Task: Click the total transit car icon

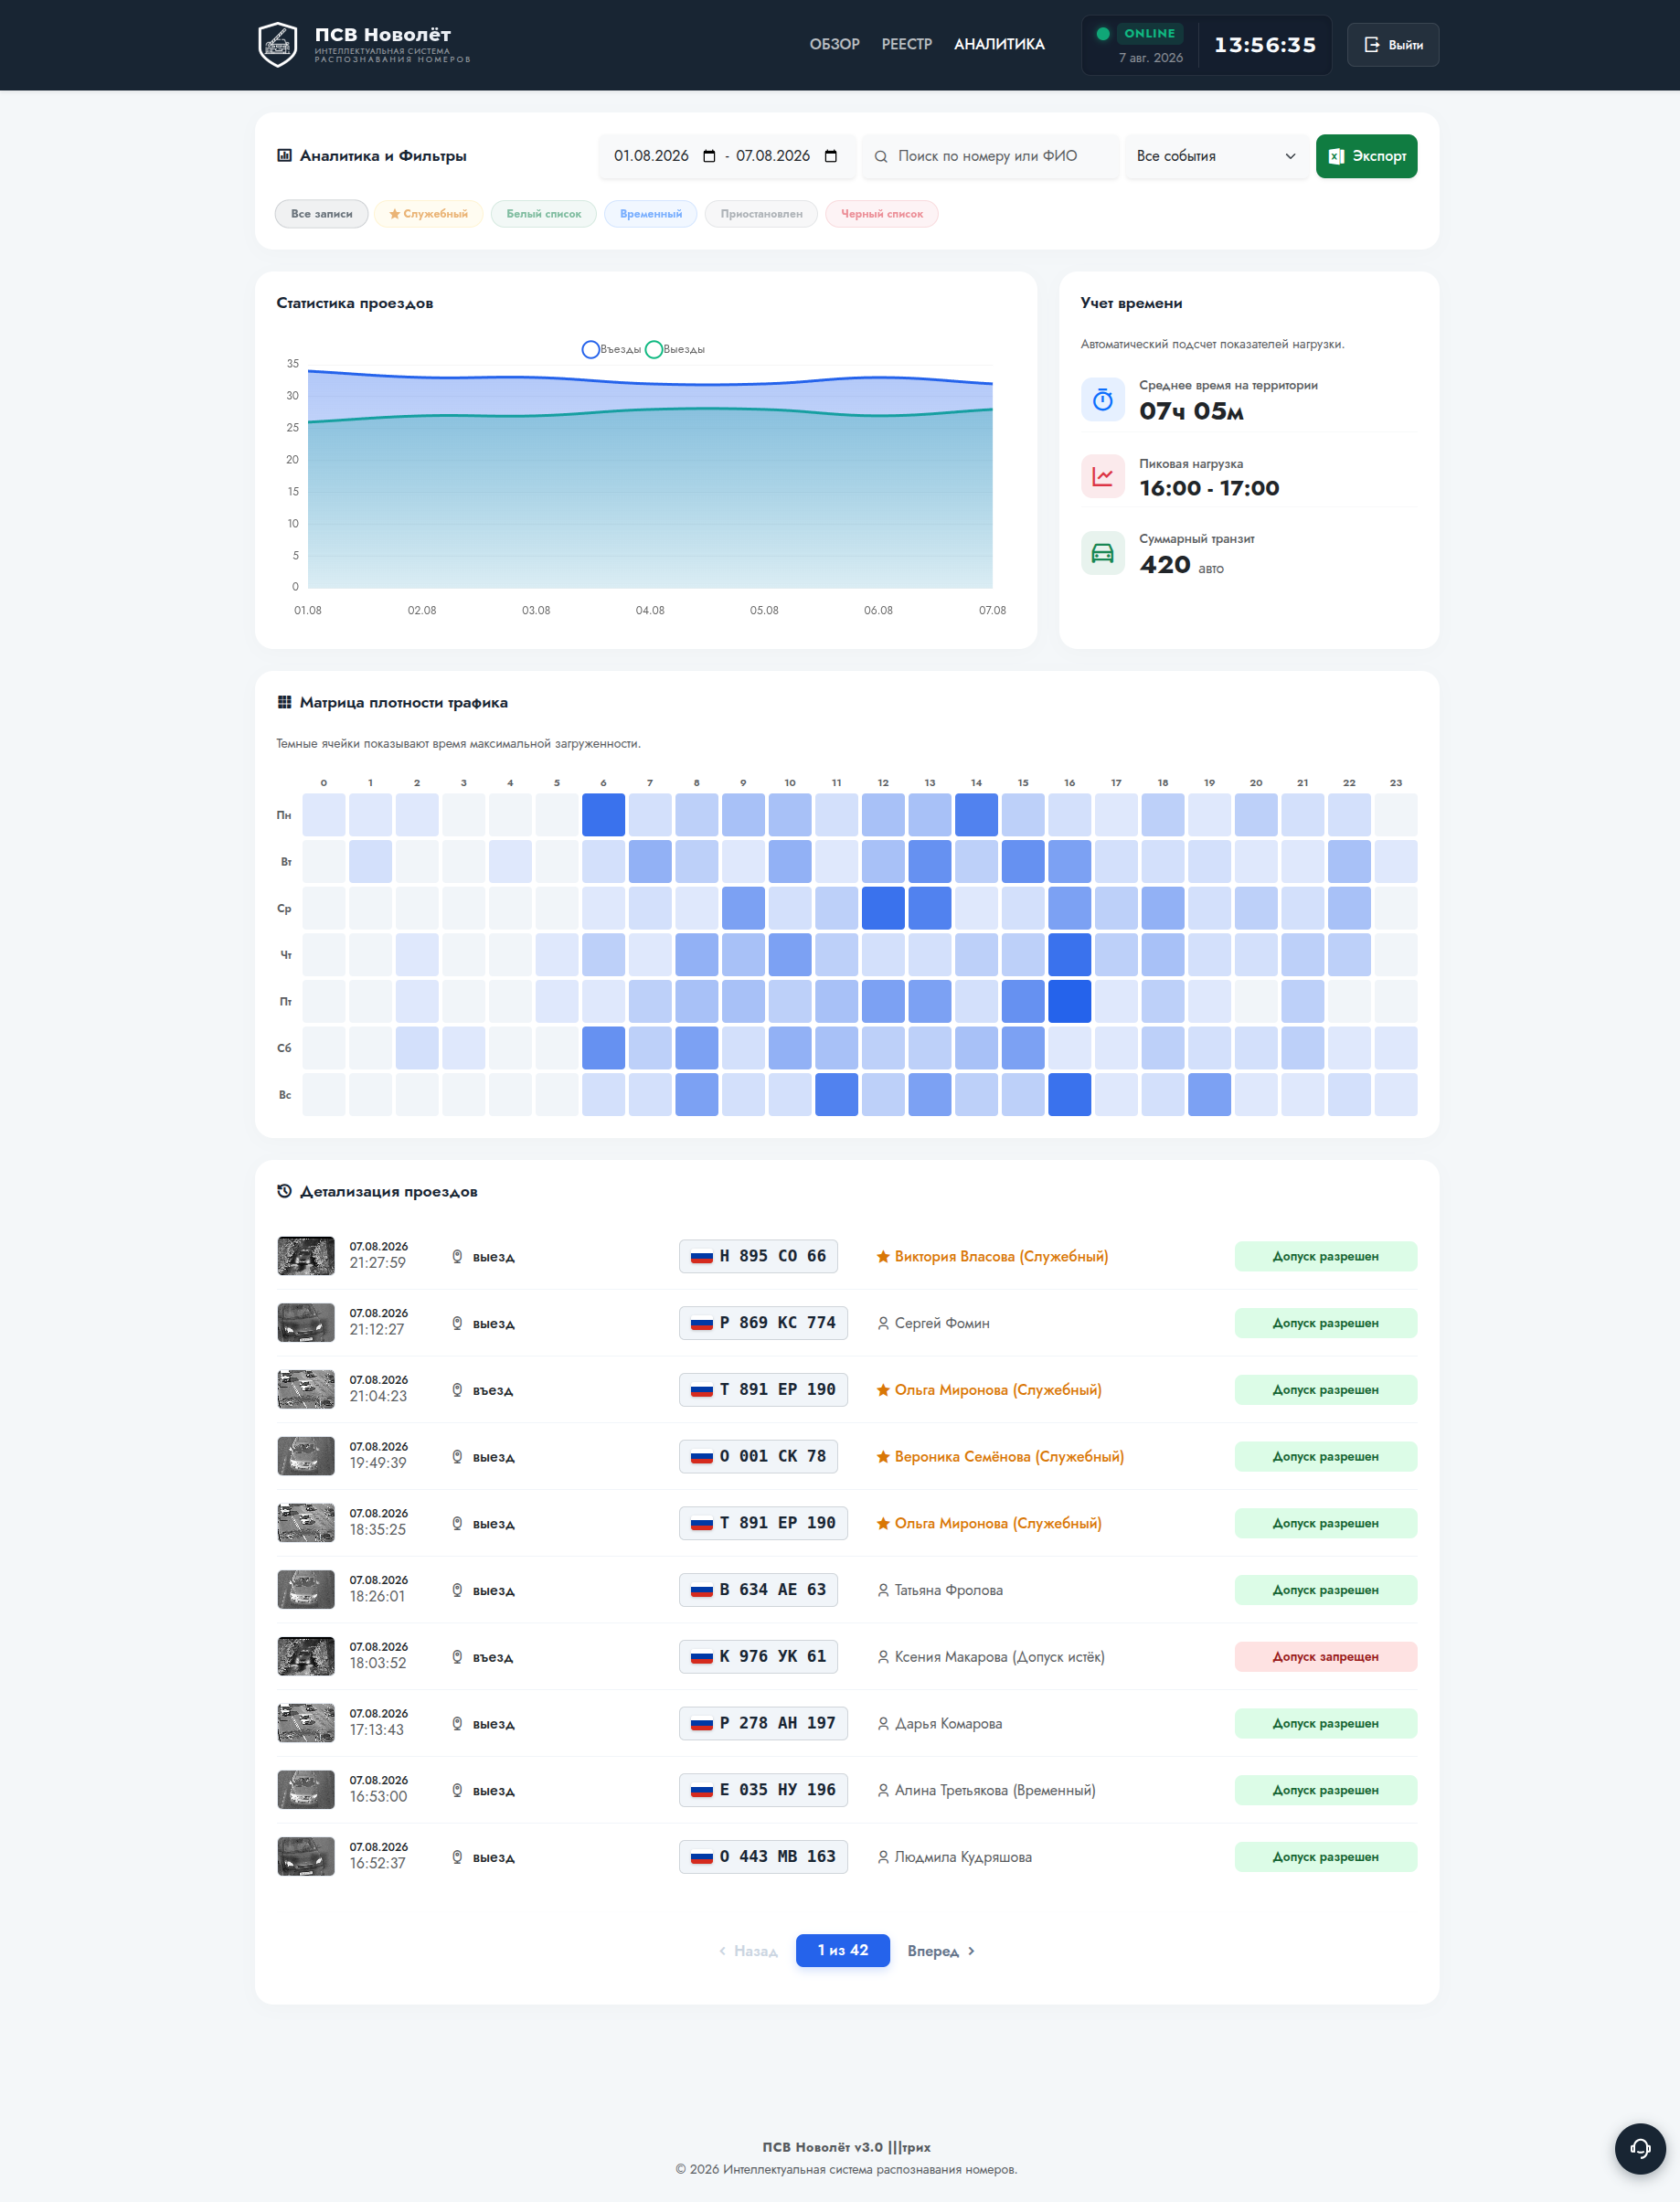Action: coord(1103,553)
